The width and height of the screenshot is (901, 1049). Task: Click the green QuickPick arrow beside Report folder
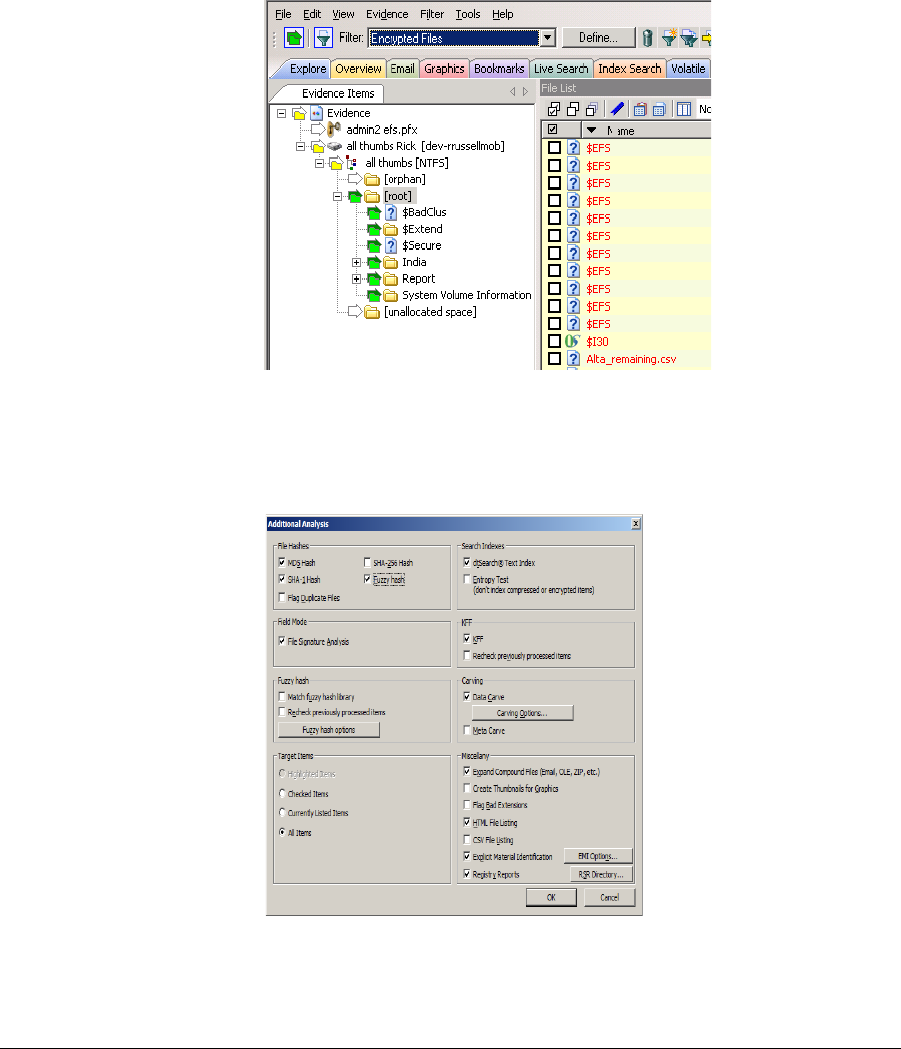[x=374, y=279]
